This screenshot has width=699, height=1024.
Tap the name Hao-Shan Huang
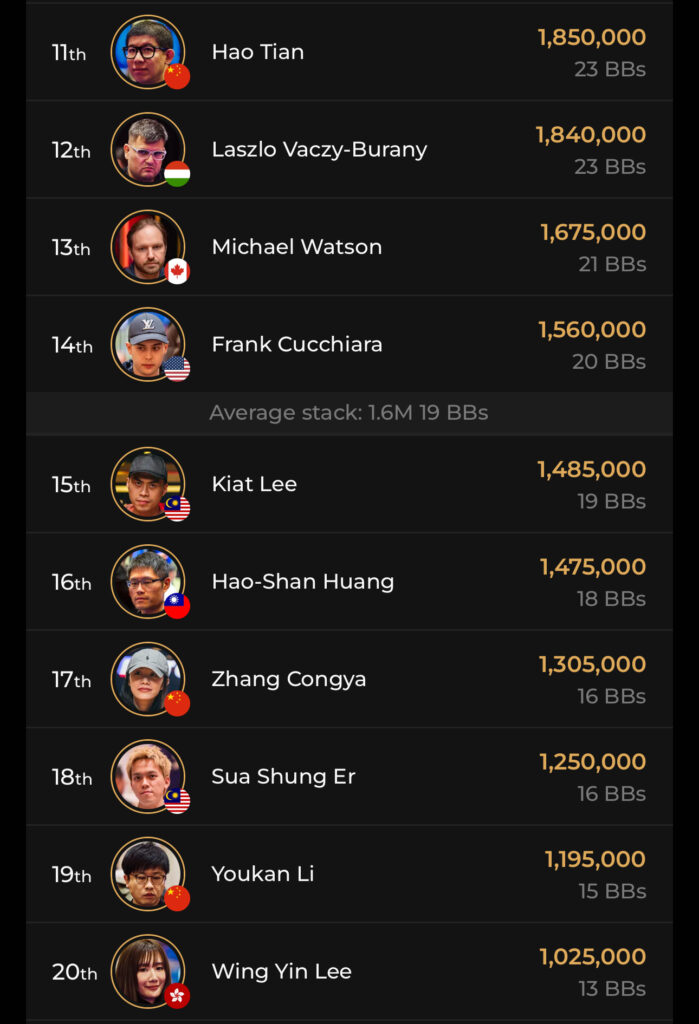303,581
